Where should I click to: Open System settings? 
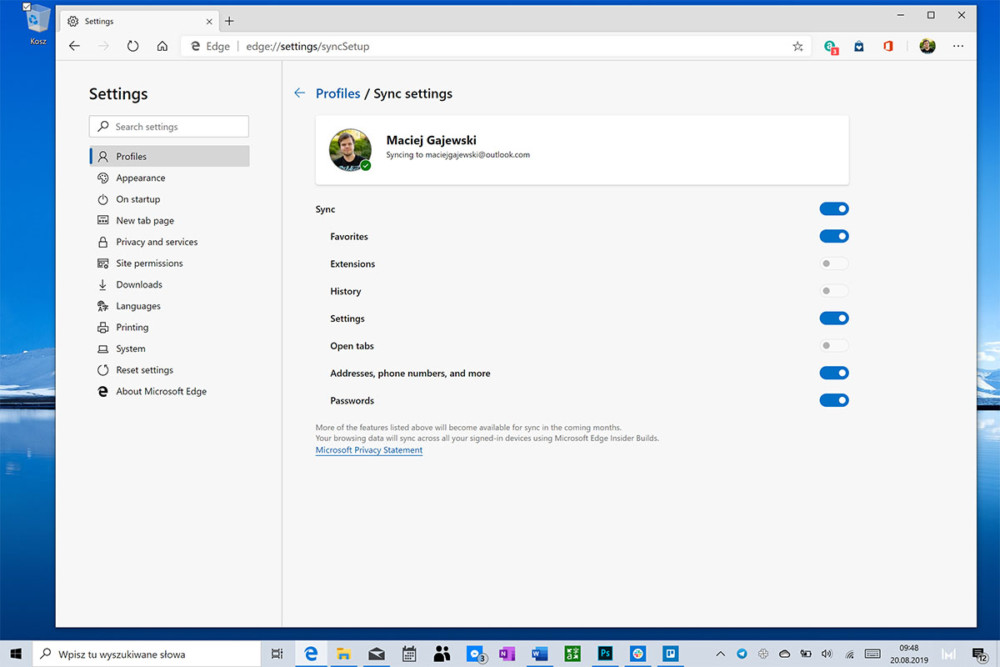click(x=170, y=349)
